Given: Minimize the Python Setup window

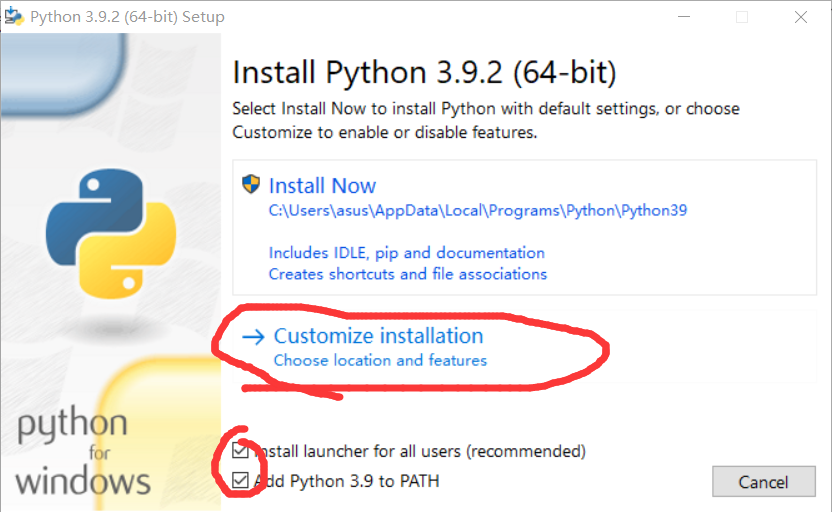Looking at the screenshot, I should click(684, 17).
